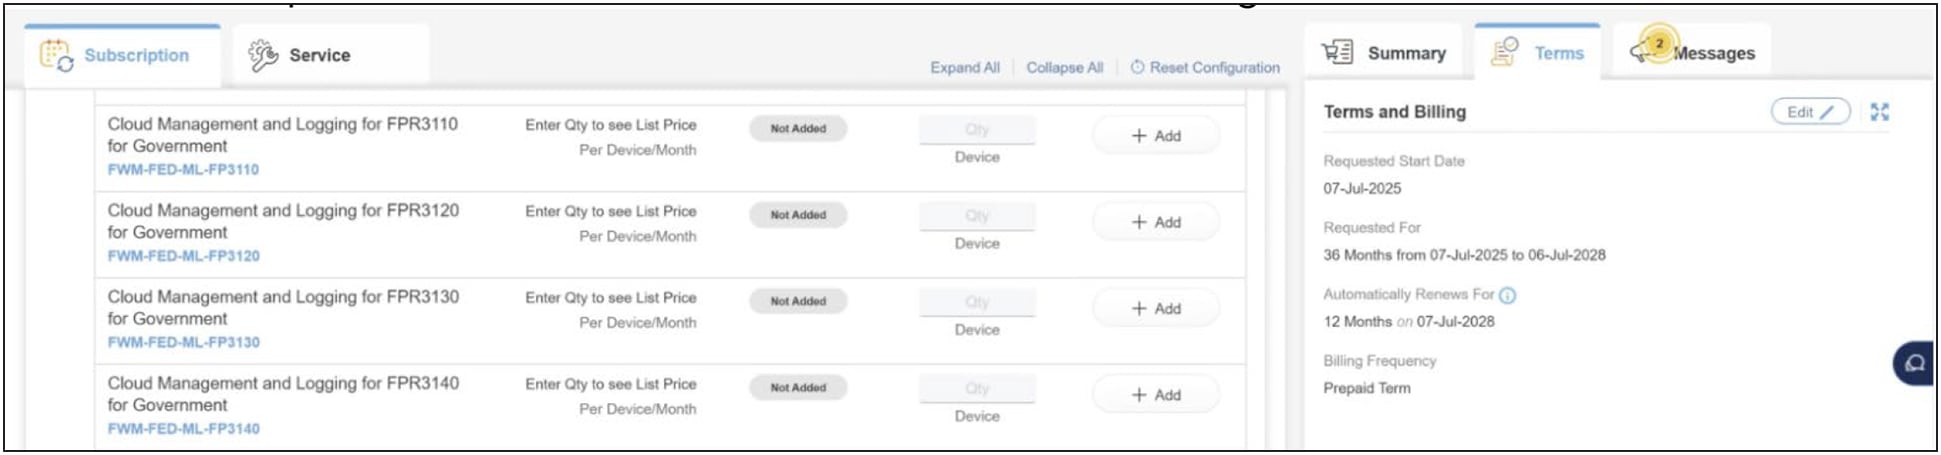Open the Summary tab
1941x455 pixels.
pyautogui.click(x=1406, y=53)
